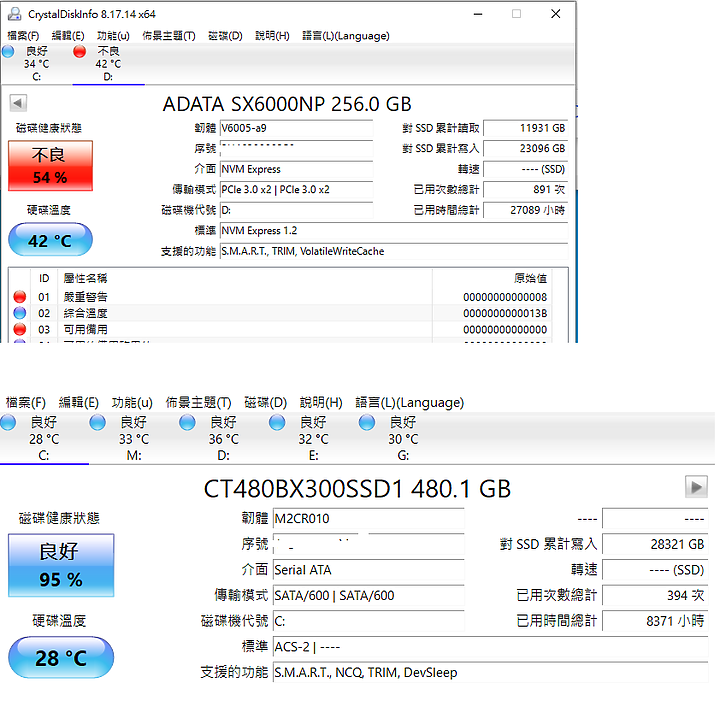The width and height of the screenshot is (720, 724).
Task: Open the 磁碟(D) menu in upper window
Action: [x=225, y=36]
